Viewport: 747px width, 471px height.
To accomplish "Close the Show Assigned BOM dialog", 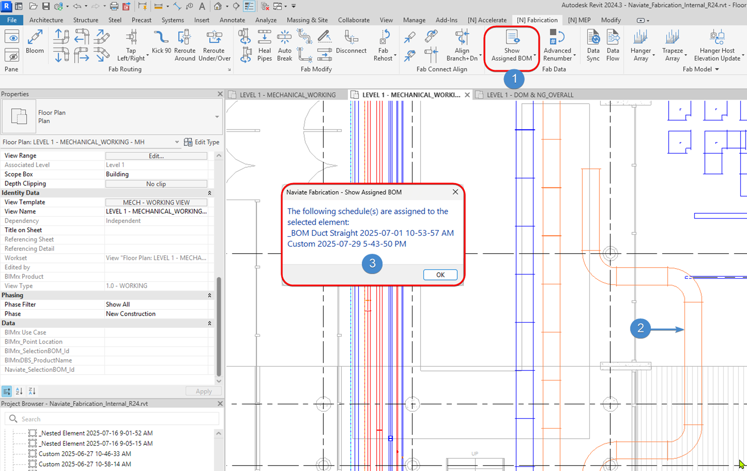I will (455, 192).
